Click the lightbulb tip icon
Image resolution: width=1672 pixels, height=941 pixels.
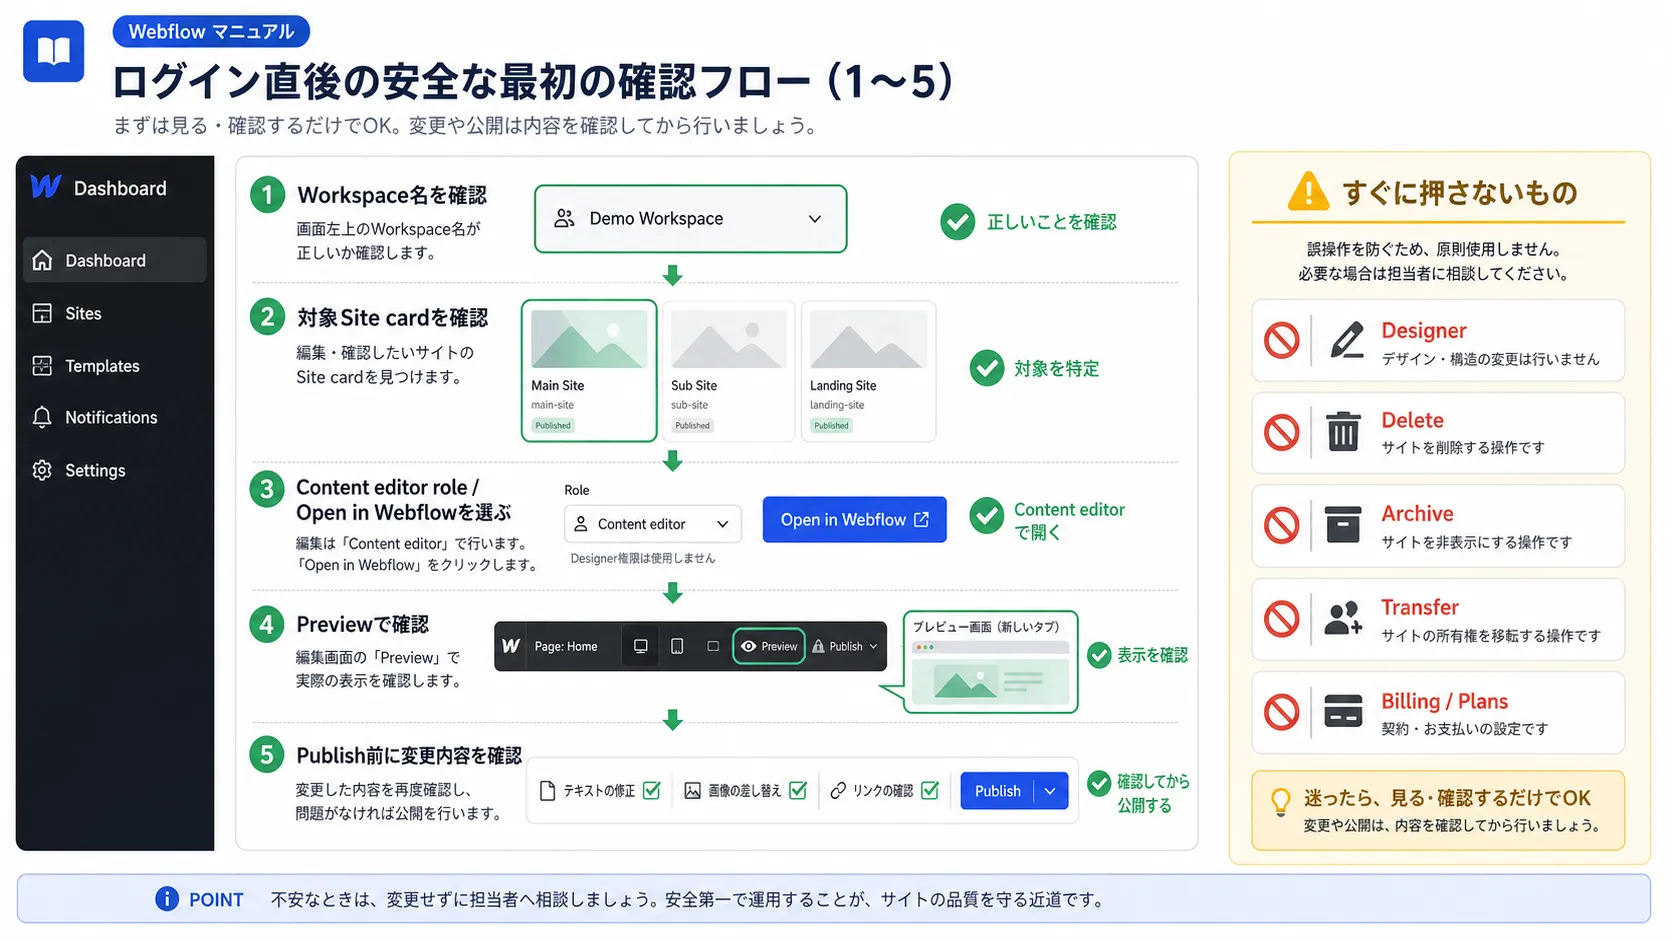coord(1281,801)
